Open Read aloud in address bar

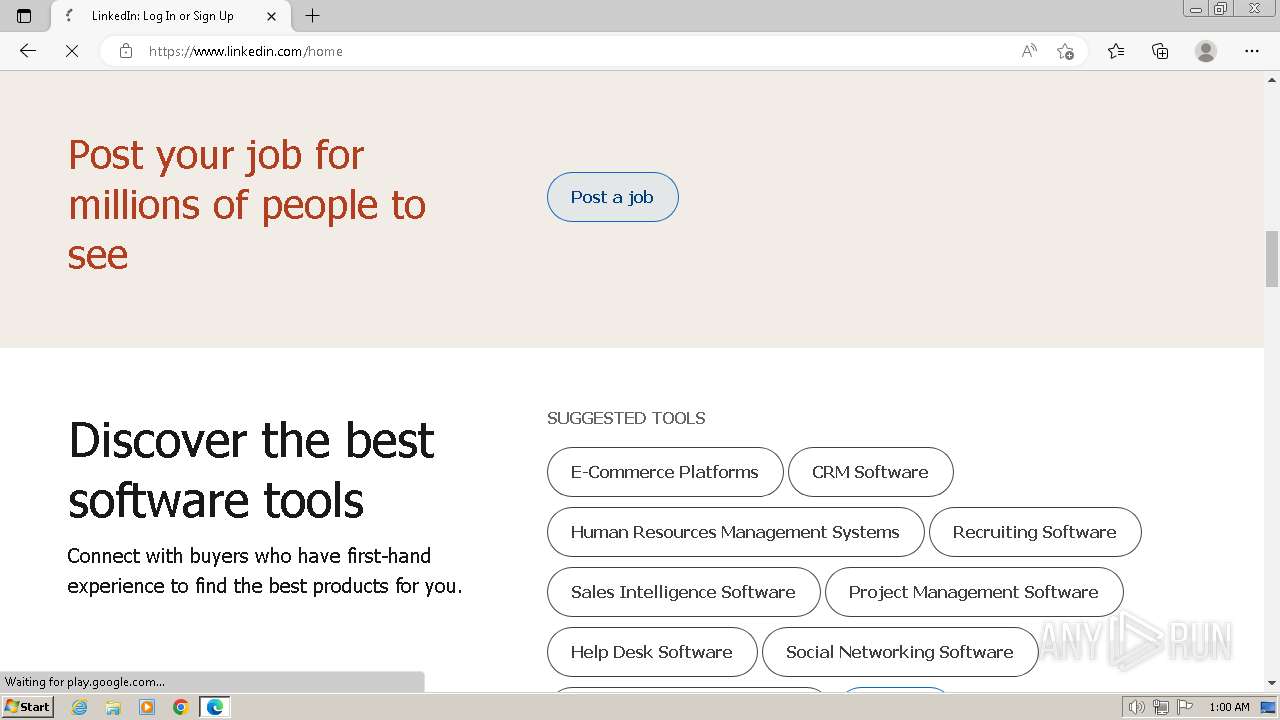pyautogui.click(x=1029, y=51)
